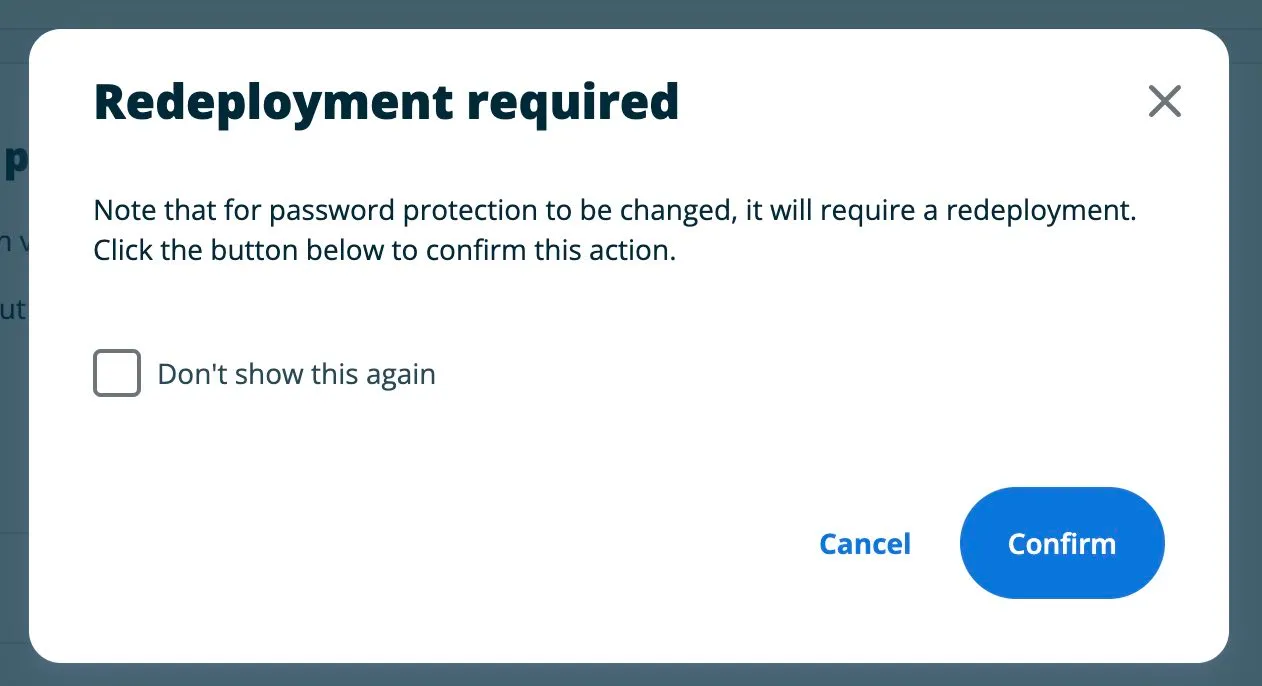Check the box beside Don't show this again
Viewport: 1262px width, 686px height.
tap(117, 373)
